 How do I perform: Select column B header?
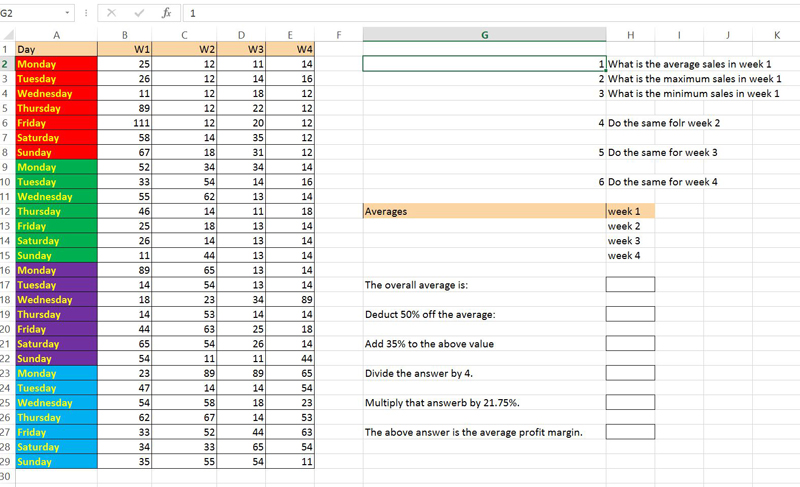124,35
